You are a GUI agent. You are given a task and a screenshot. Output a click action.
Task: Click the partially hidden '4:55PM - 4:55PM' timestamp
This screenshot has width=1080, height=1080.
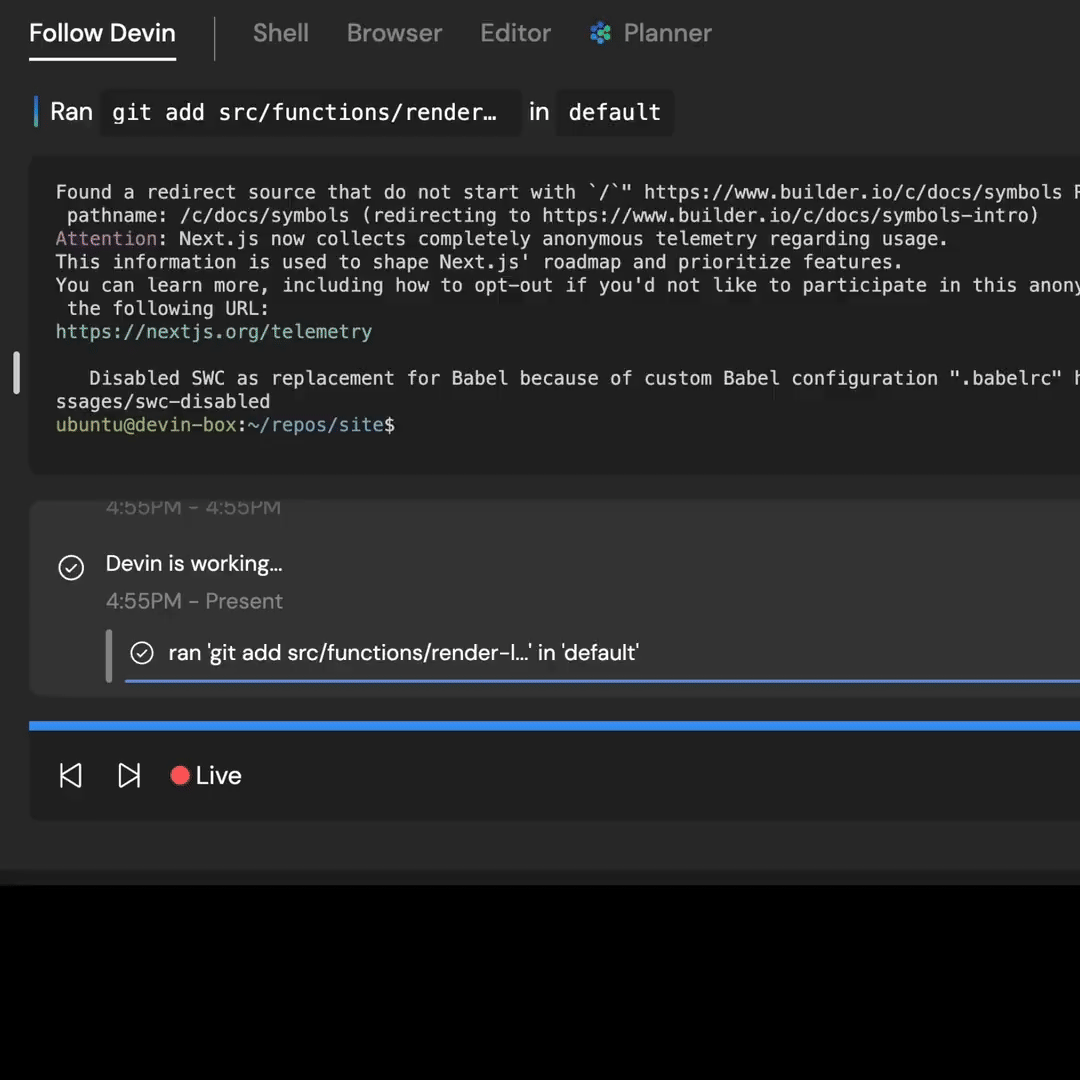point(194,509)
